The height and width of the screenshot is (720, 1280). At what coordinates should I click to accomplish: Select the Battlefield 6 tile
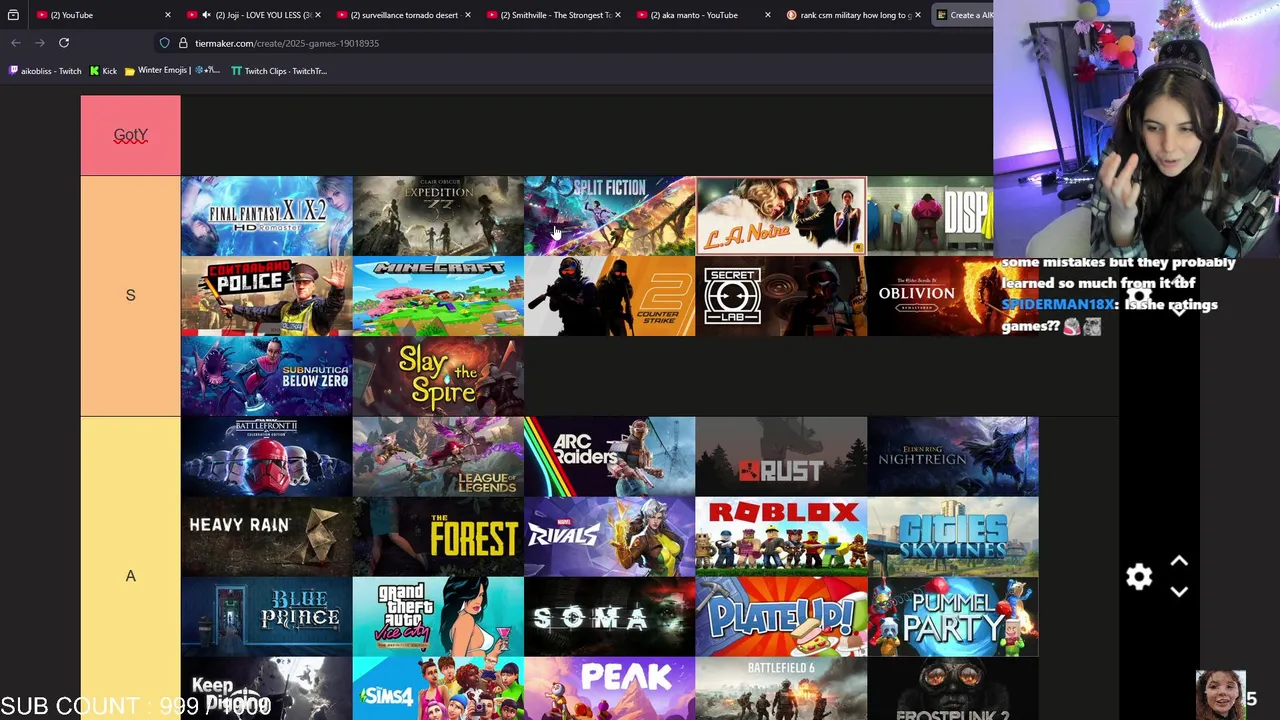tap(781, 689)
